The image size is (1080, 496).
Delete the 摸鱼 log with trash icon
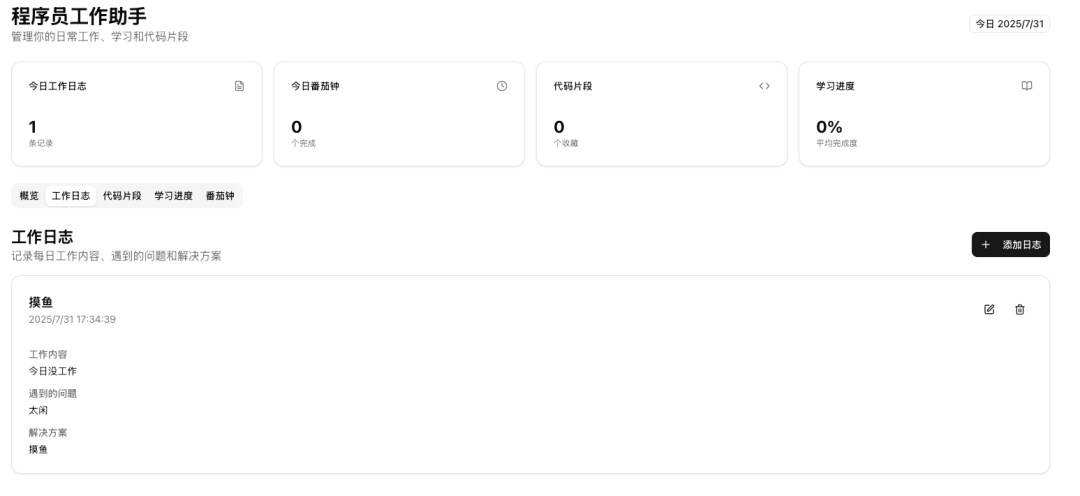pyautogui.click(x=1020, y=310)
